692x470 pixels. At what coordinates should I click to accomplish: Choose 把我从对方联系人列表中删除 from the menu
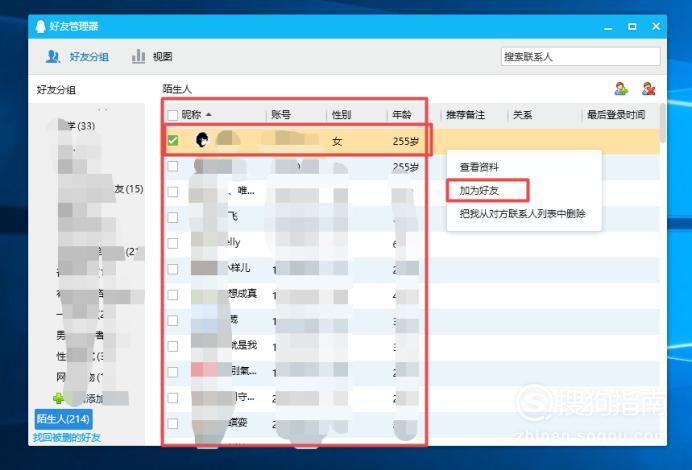[x=523, y=214]
